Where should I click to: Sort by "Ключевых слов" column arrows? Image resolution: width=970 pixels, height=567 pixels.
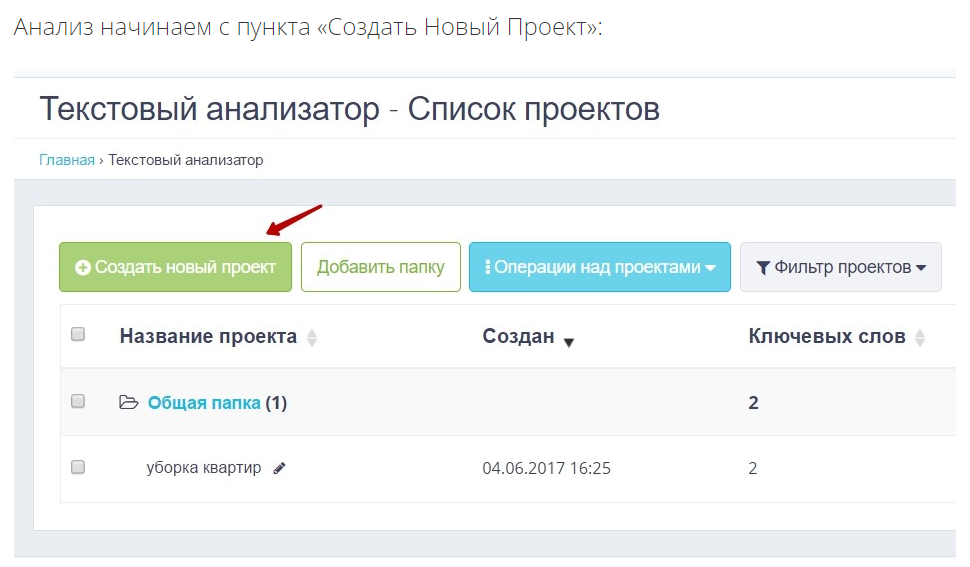coord(920,338)
